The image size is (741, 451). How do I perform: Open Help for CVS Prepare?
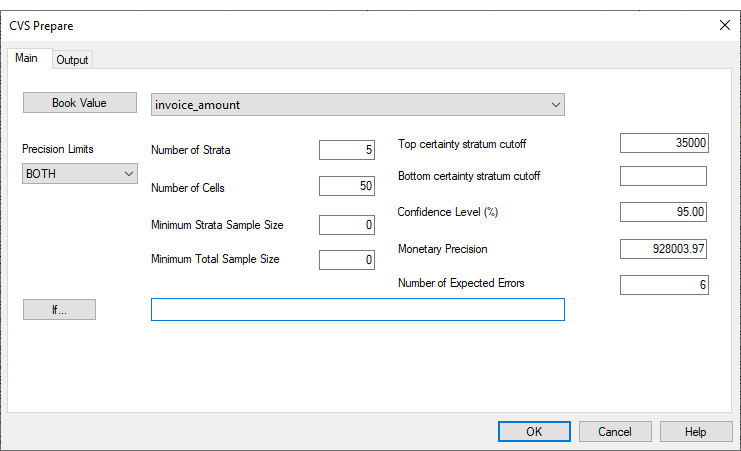tap(696, 432)
